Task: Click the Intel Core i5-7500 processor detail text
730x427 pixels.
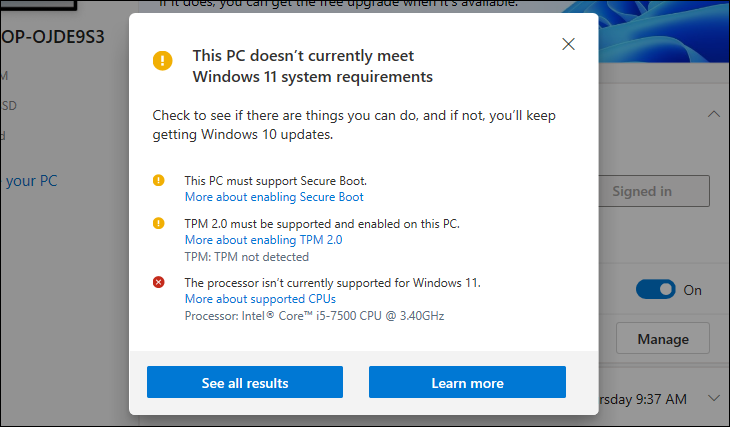Action: [x=314, y=315]
